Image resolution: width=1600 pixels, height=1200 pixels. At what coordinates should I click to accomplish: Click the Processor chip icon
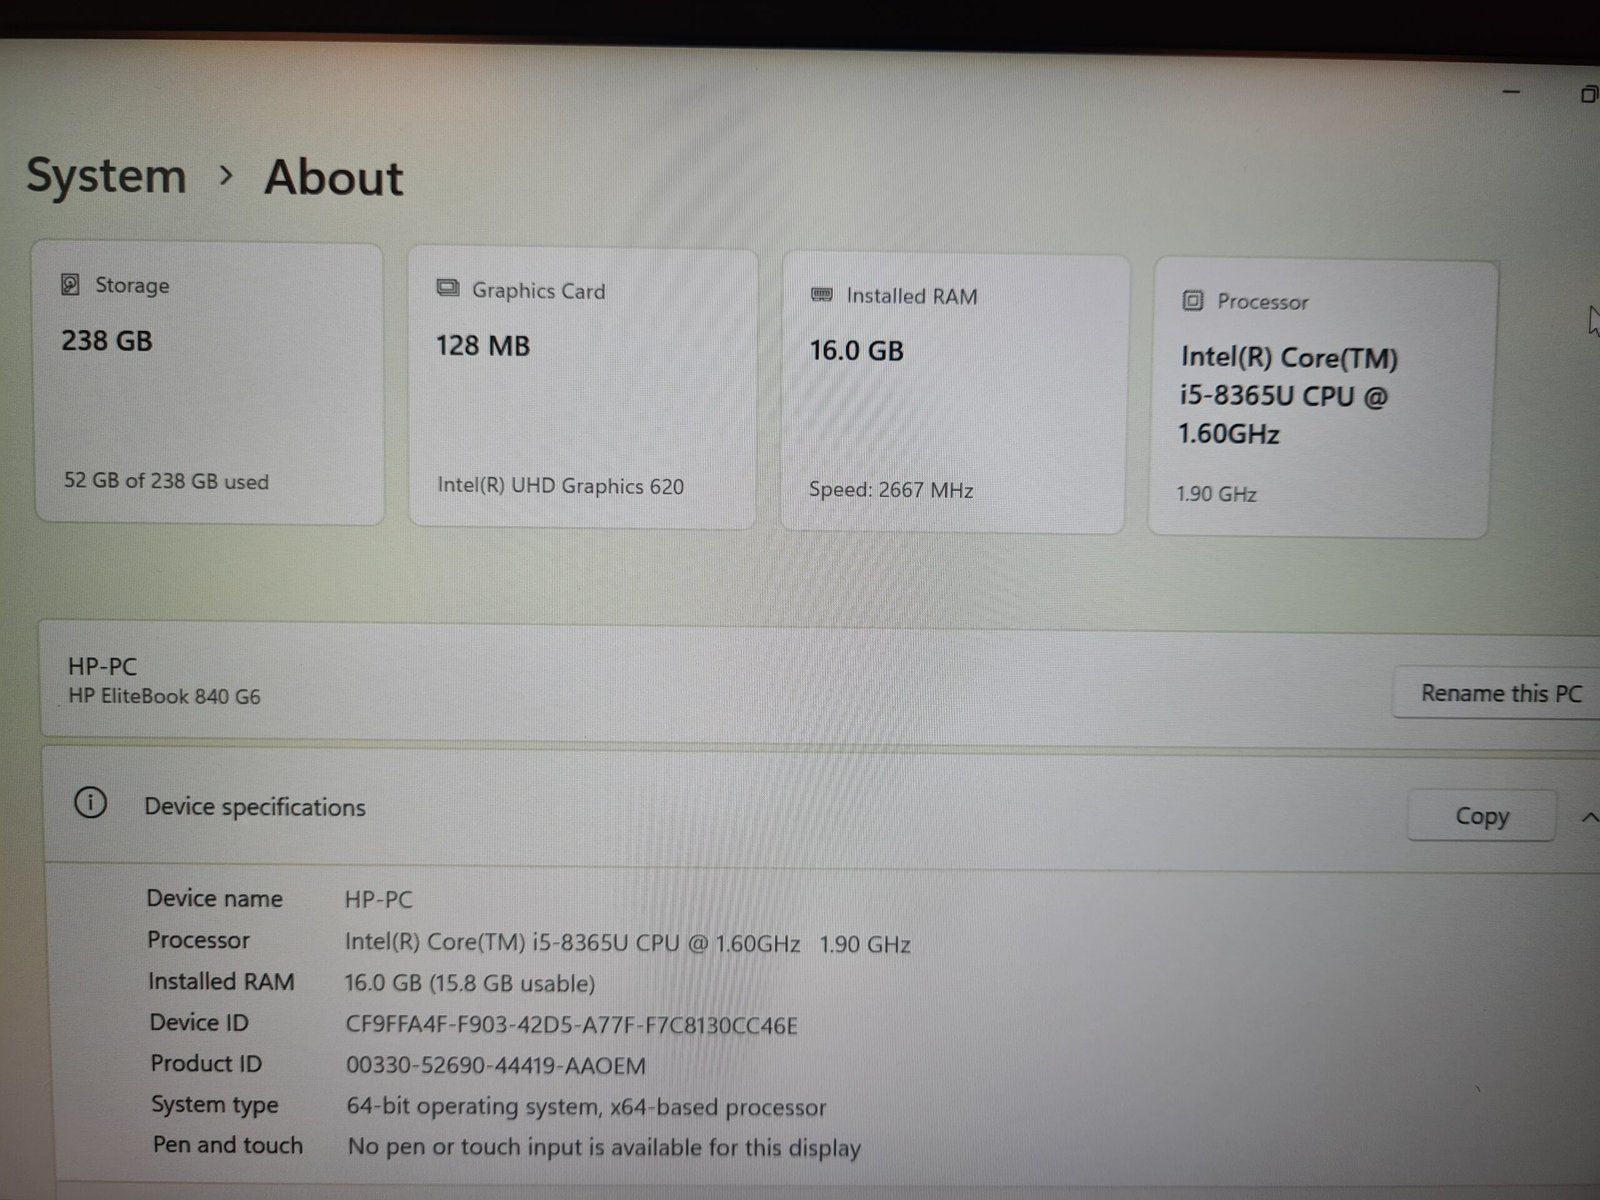[x=1192, y=301]
